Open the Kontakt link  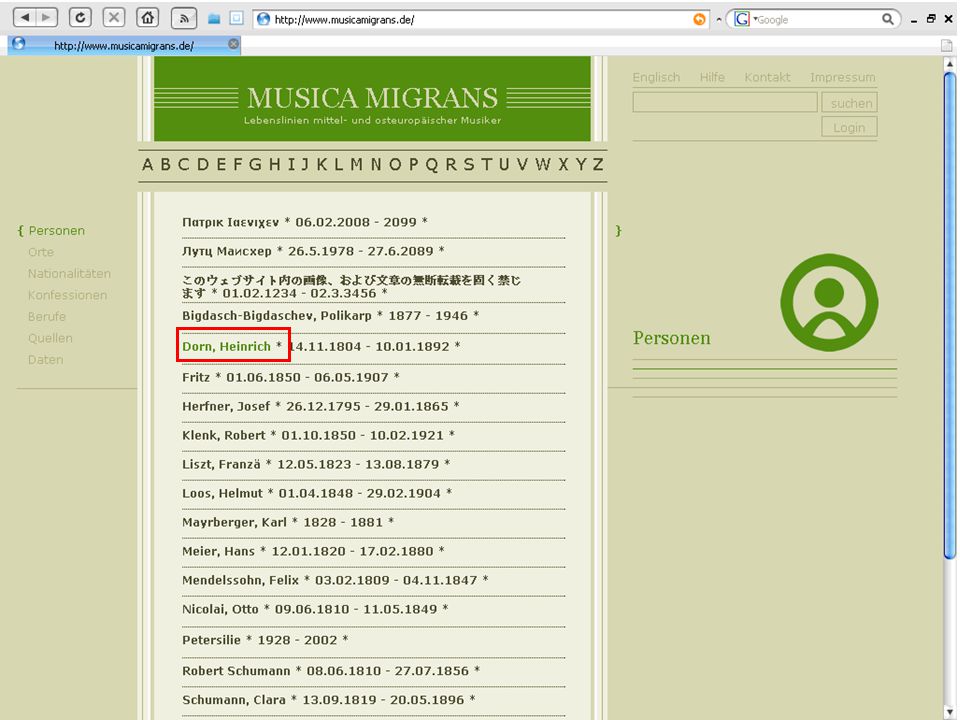pyautogui.click(x=767, y=77)
